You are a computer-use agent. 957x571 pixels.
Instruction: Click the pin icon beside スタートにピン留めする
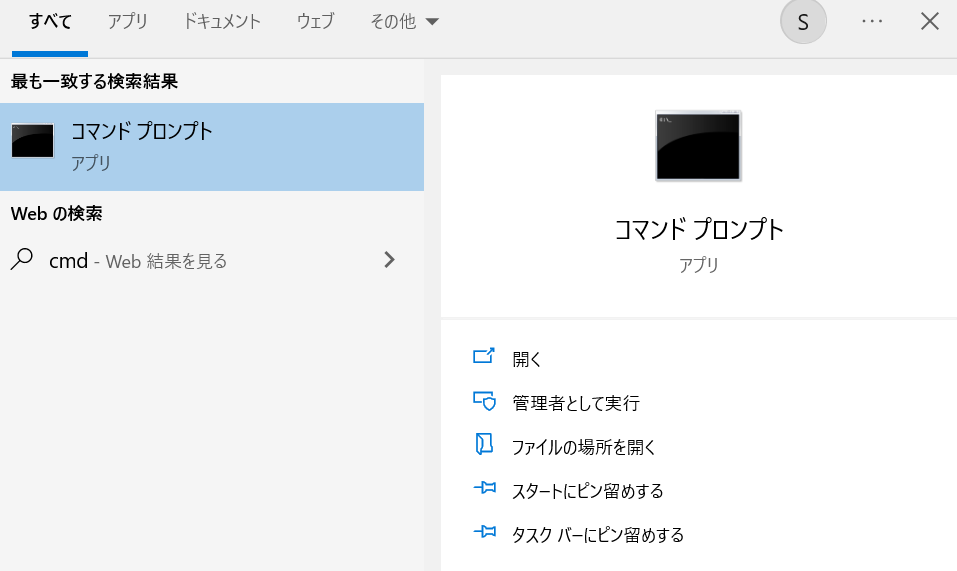coord(484,490)
